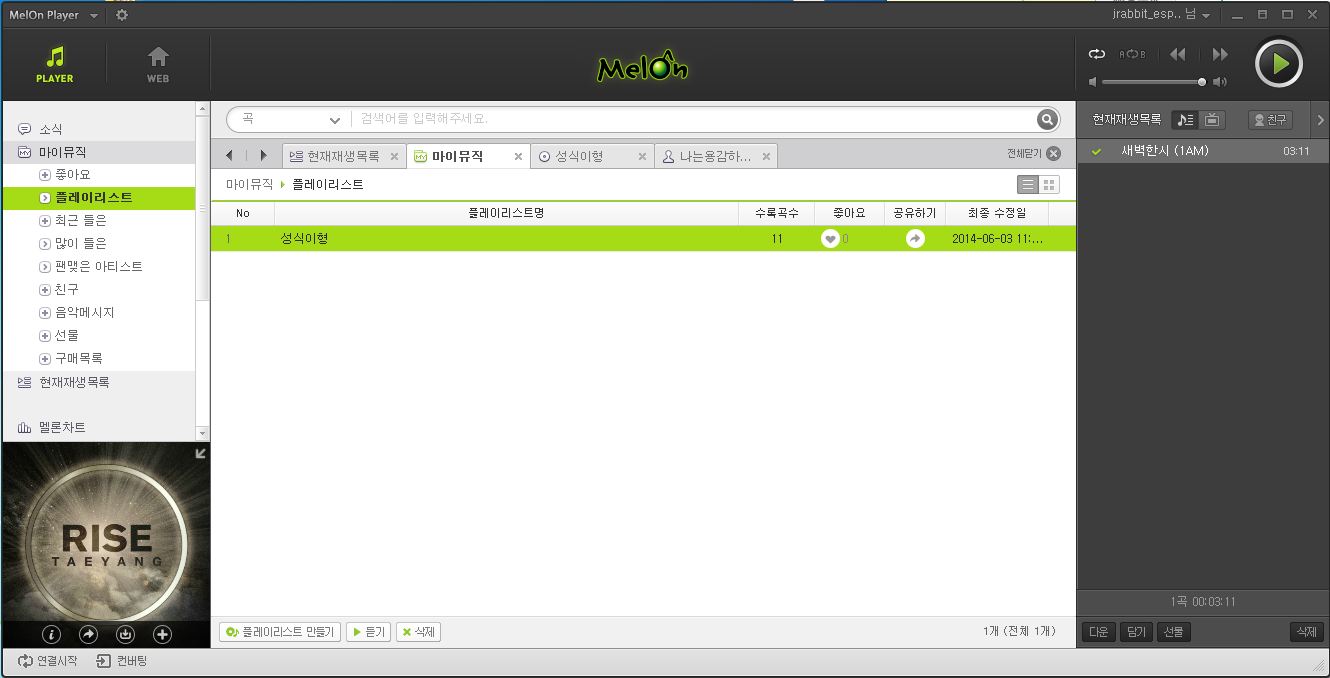The image size is (1330, 678).
Task: Click the plus icon below album art
Action: click(x=162, y=634)
